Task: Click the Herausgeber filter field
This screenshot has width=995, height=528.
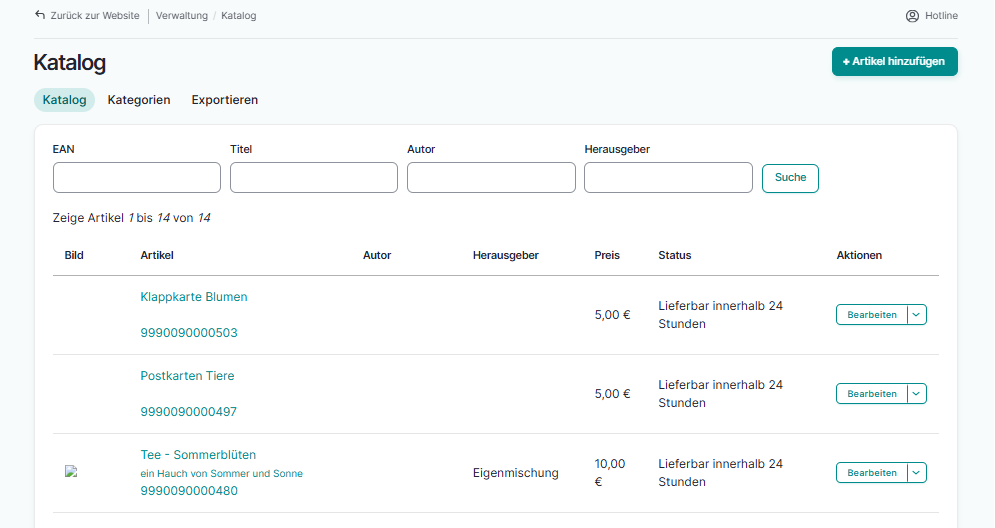Action: pos(668,178)
